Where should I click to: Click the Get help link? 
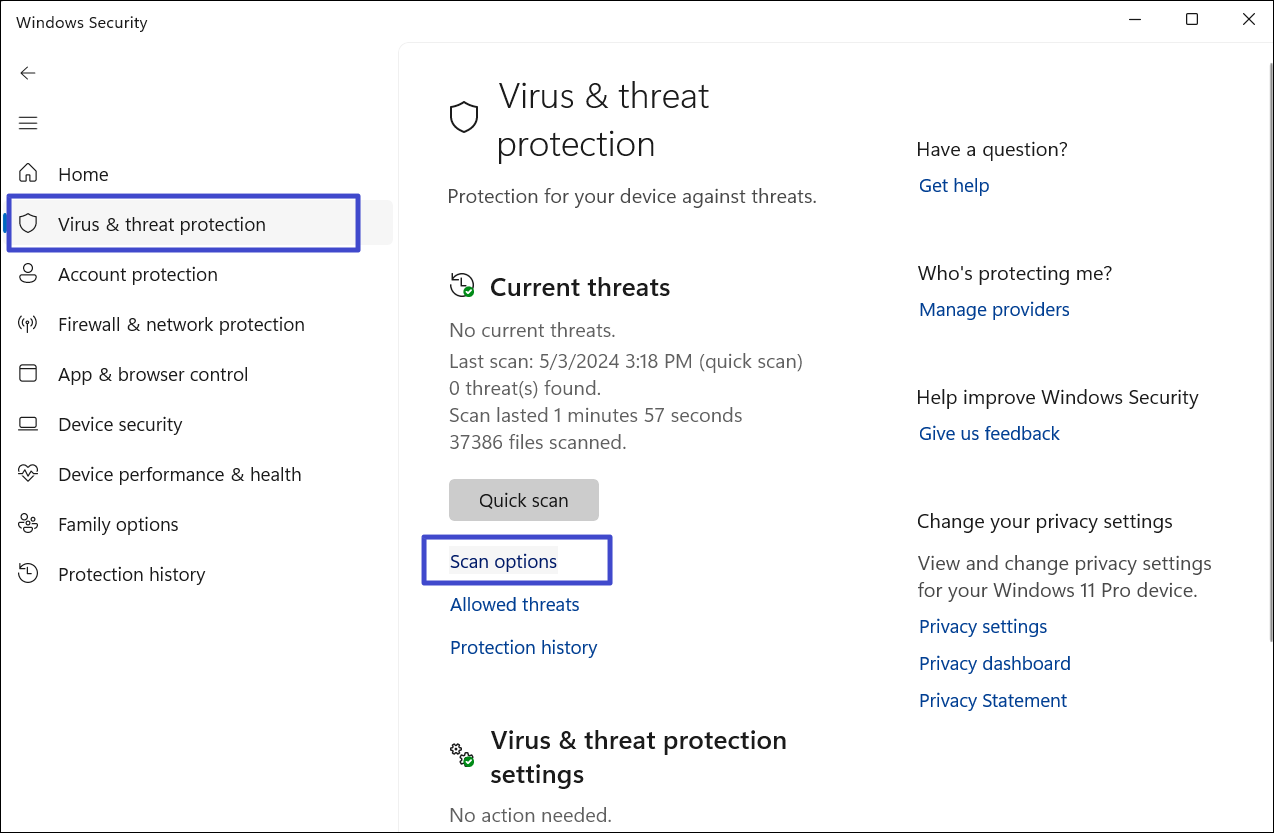click(x=954, y=185)
